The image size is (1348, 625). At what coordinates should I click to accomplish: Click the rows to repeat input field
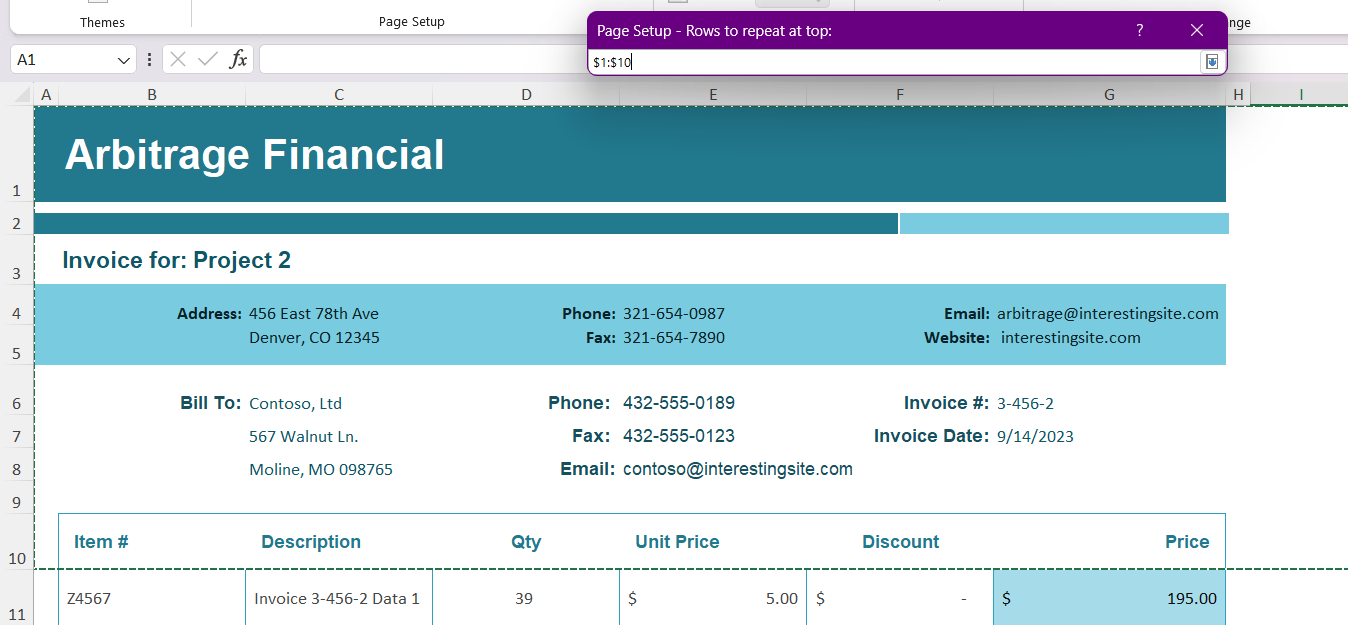(895, 62)
